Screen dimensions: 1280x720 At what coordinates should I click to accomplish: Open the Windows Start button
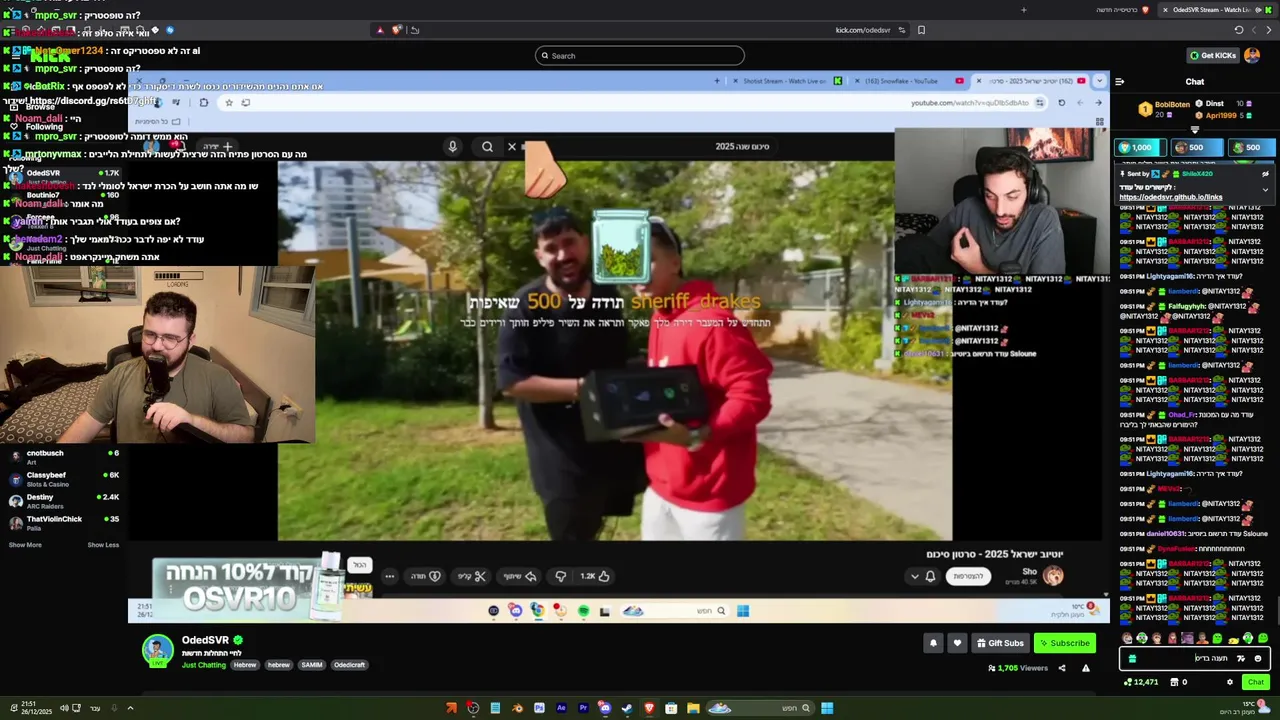[827, 708]
